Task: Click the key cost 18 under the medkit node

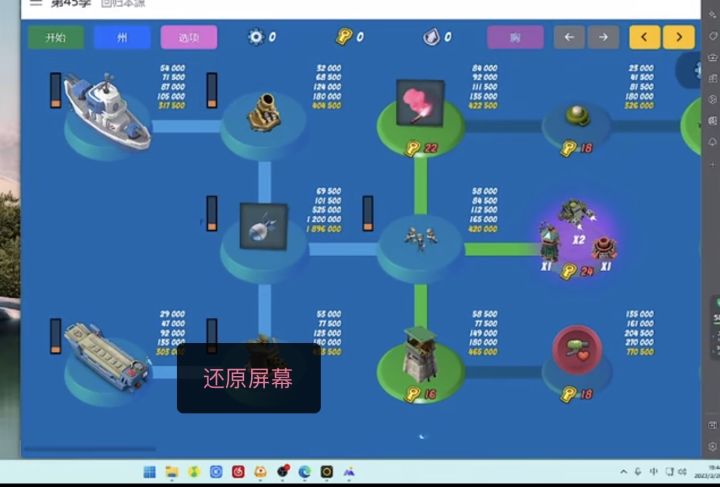Action: (577, 394)
